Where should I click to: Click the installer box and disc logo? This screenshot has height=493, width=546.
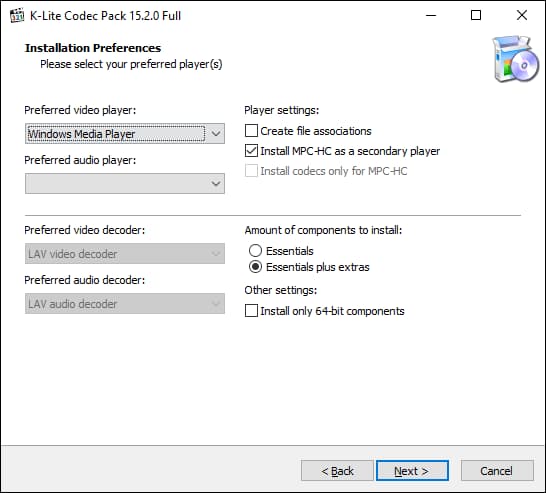coord(516,59)
